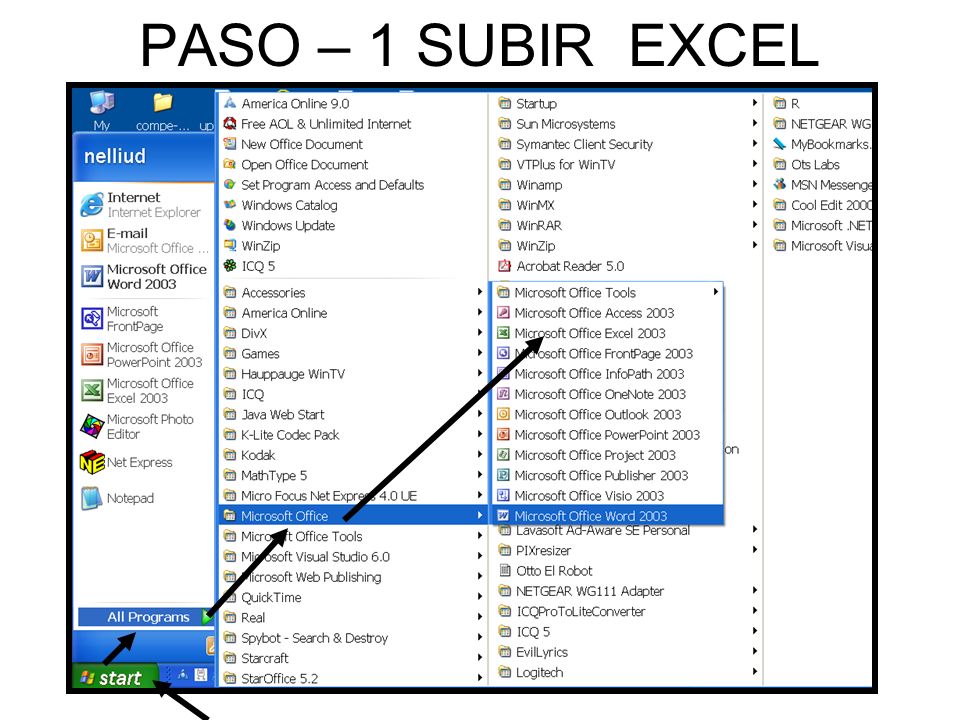Click the E-mail Microsoft Office icon
Viewport: 960px width, 720px height.
92,241
